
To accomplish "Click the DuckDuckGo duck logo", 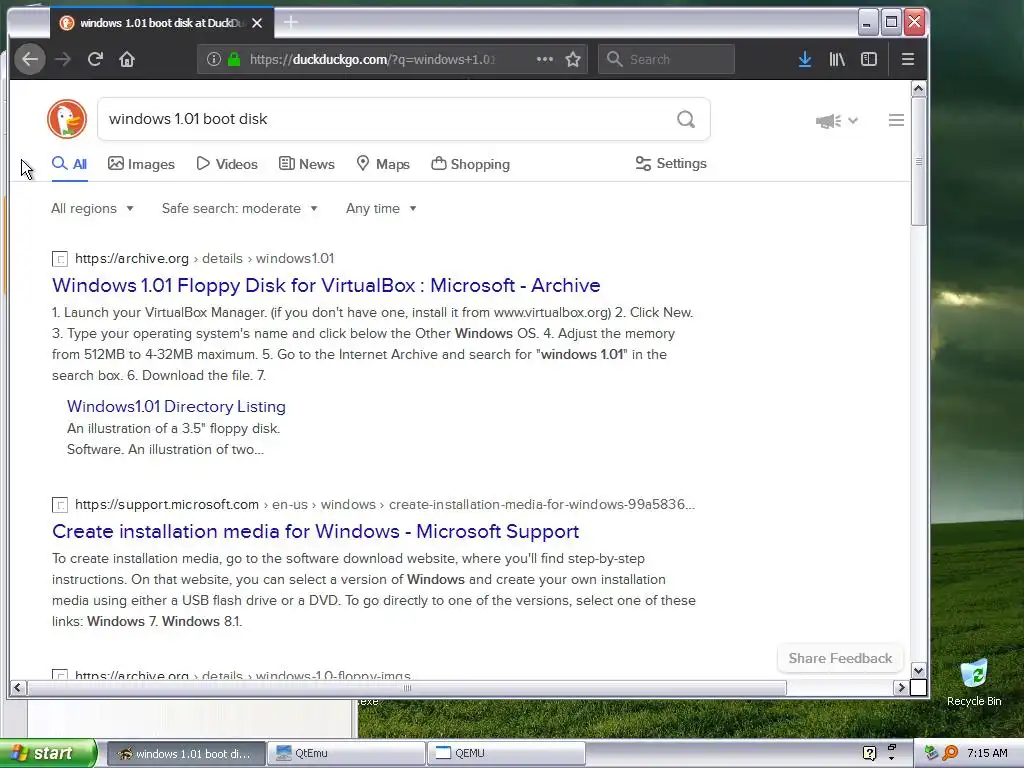I will 67,119.
